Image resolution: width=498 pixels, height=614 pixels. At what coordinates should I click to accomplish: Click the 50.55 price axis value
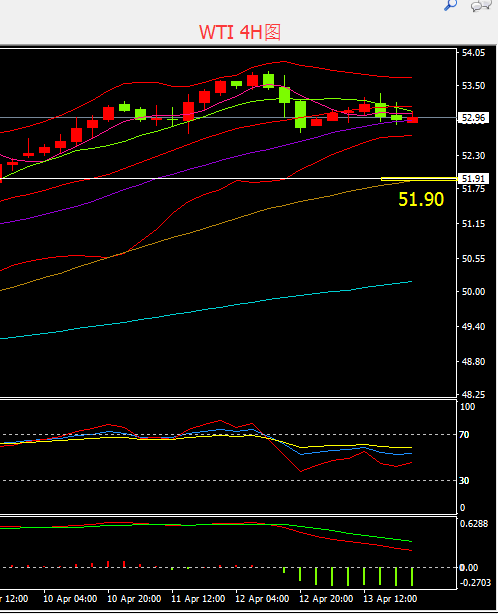pyautogui.click(x=473, y=259)
